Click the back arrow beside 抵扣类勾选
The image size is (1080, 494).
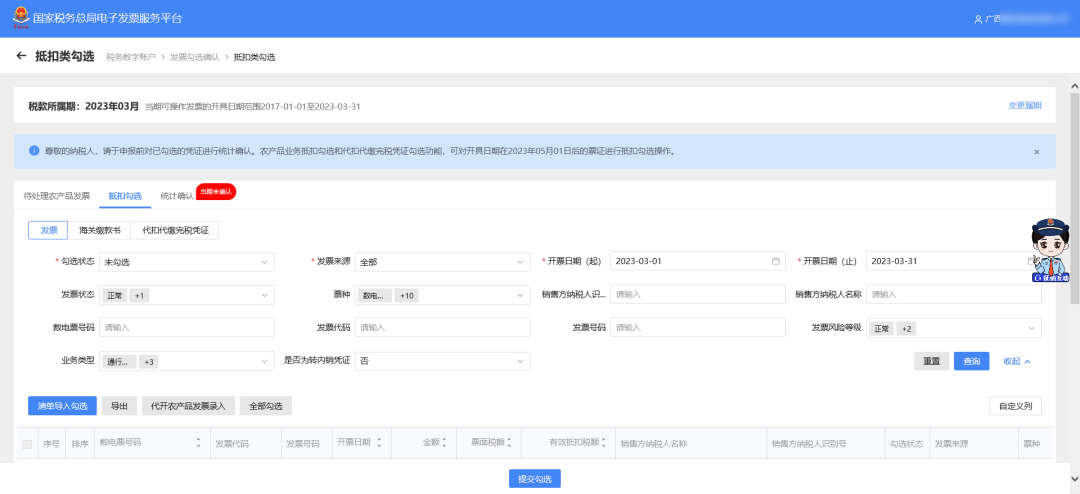click(21, 56)
